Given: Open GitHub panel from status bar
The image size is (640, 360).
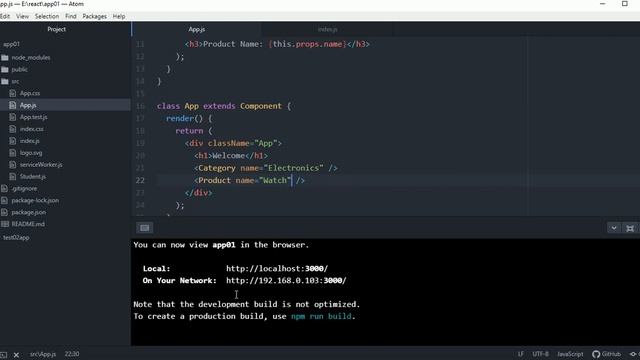Looking at the screenshot, I should coord(607,354).
